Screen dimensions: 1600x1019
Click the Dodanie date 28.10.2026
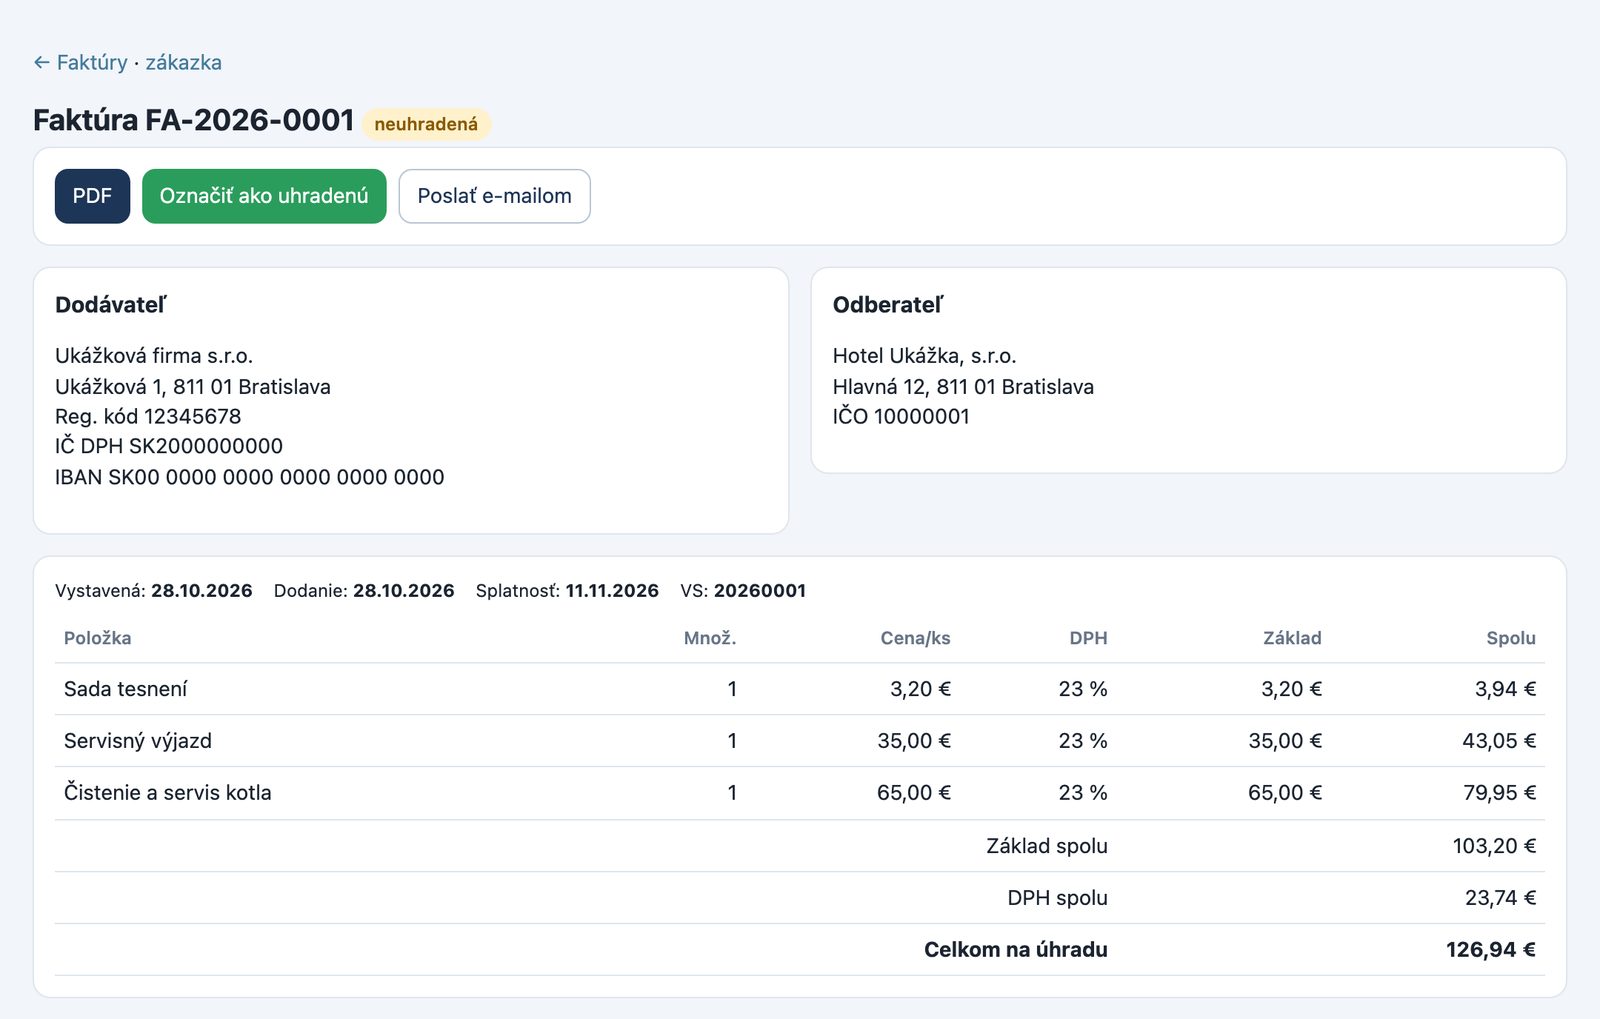[404, 591]
